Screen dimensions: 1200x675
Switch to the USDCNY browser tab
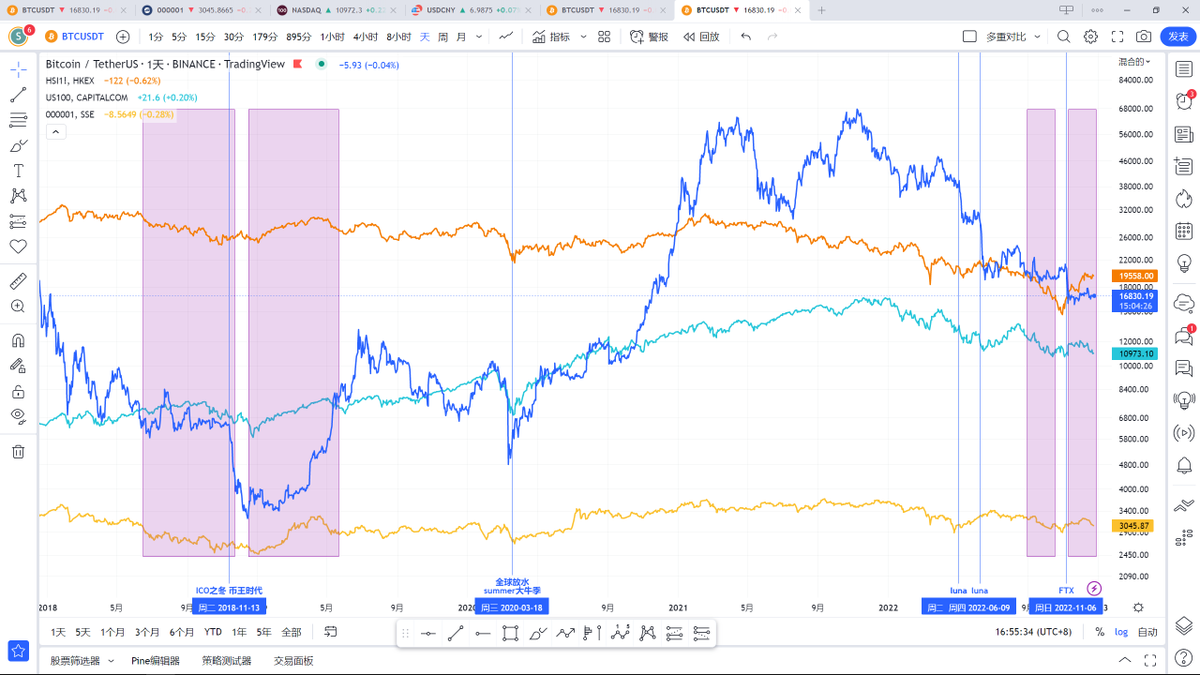point(471,10)
